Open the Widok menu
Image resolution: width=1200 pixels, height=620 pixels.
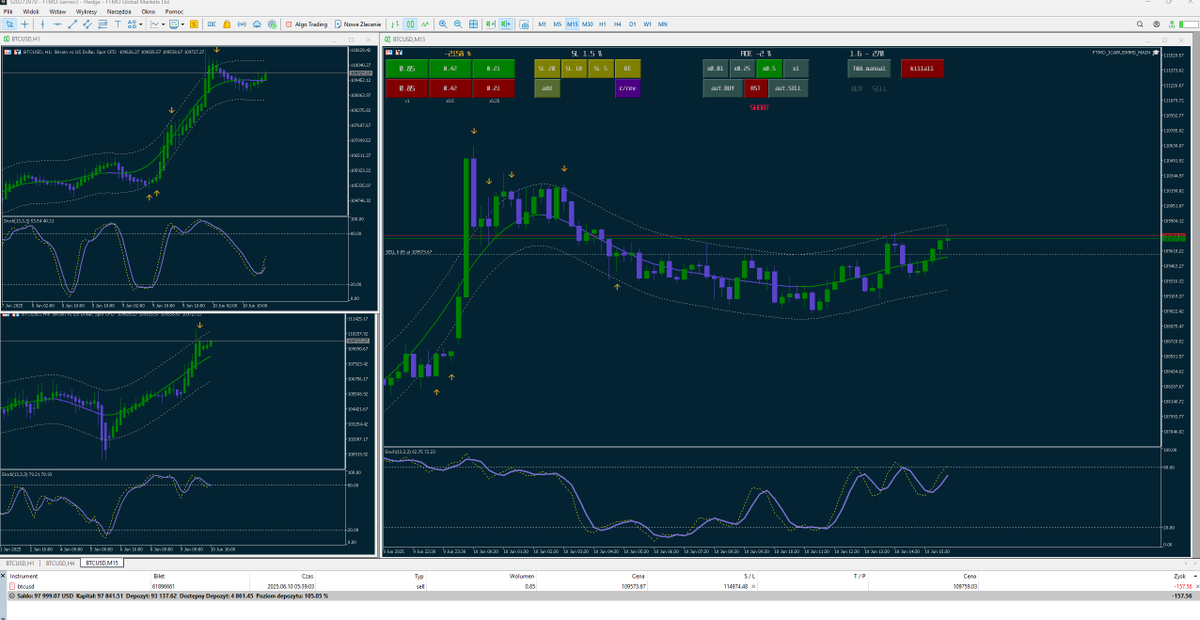(31, 11)
